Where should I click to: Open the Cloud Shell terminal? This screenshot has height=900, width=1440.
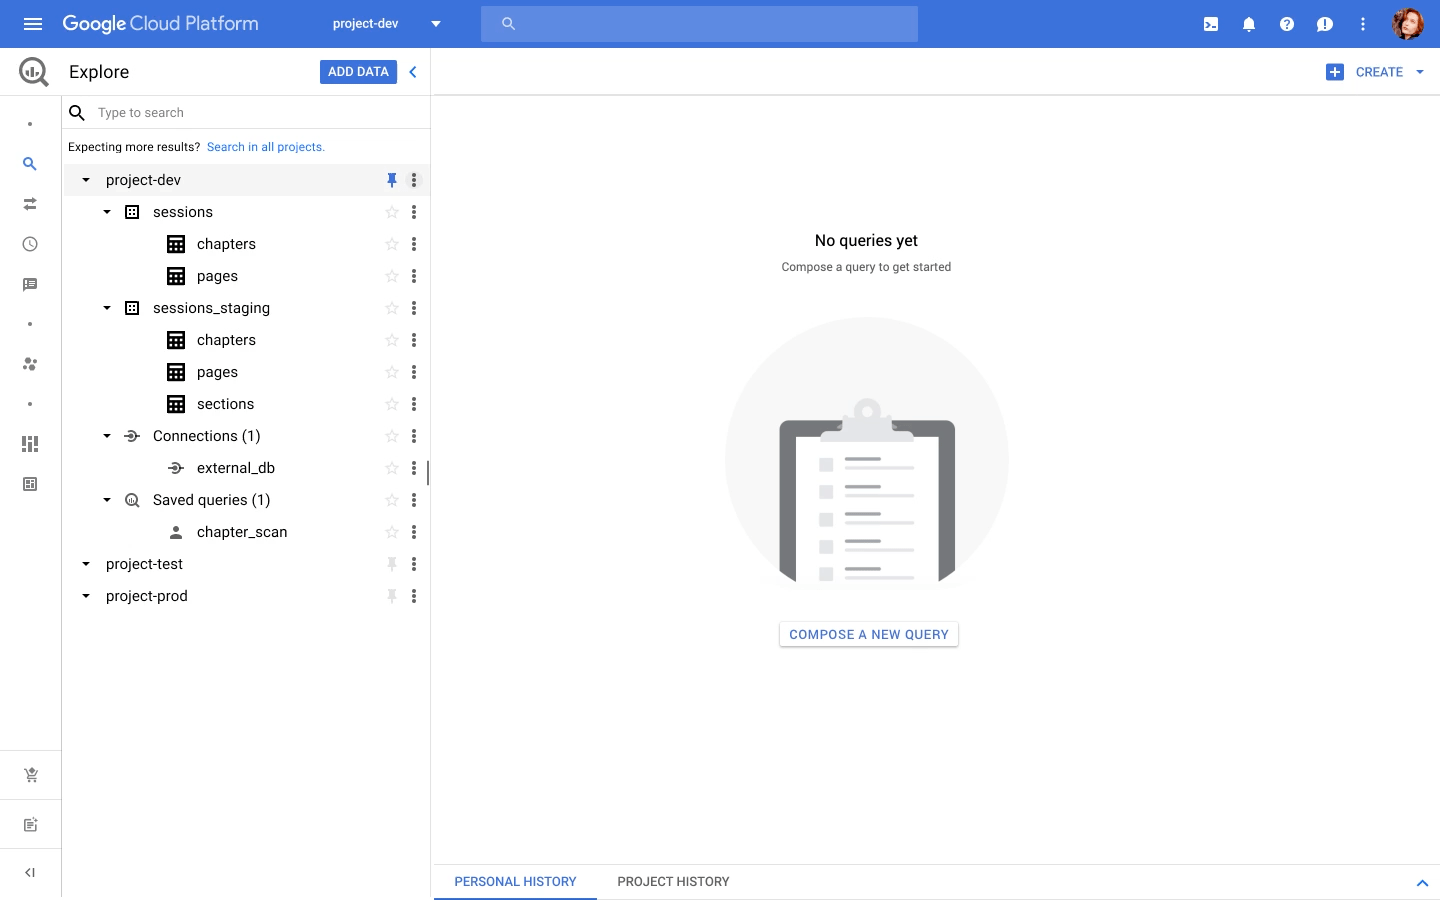coord(1210,23)
